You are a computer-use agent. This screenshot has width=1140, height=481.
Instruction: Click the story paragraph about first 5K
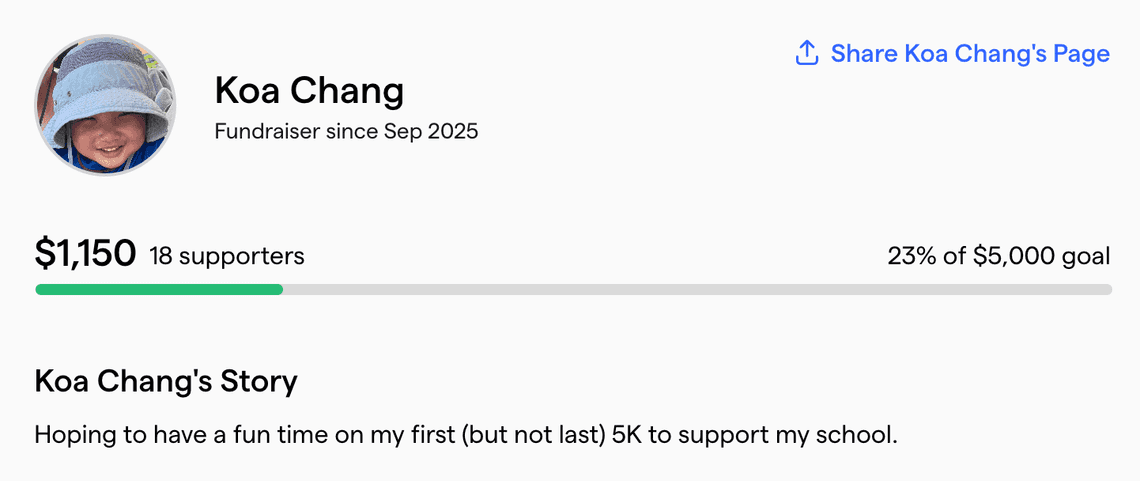pyautogui.click(x=466, y=436)
